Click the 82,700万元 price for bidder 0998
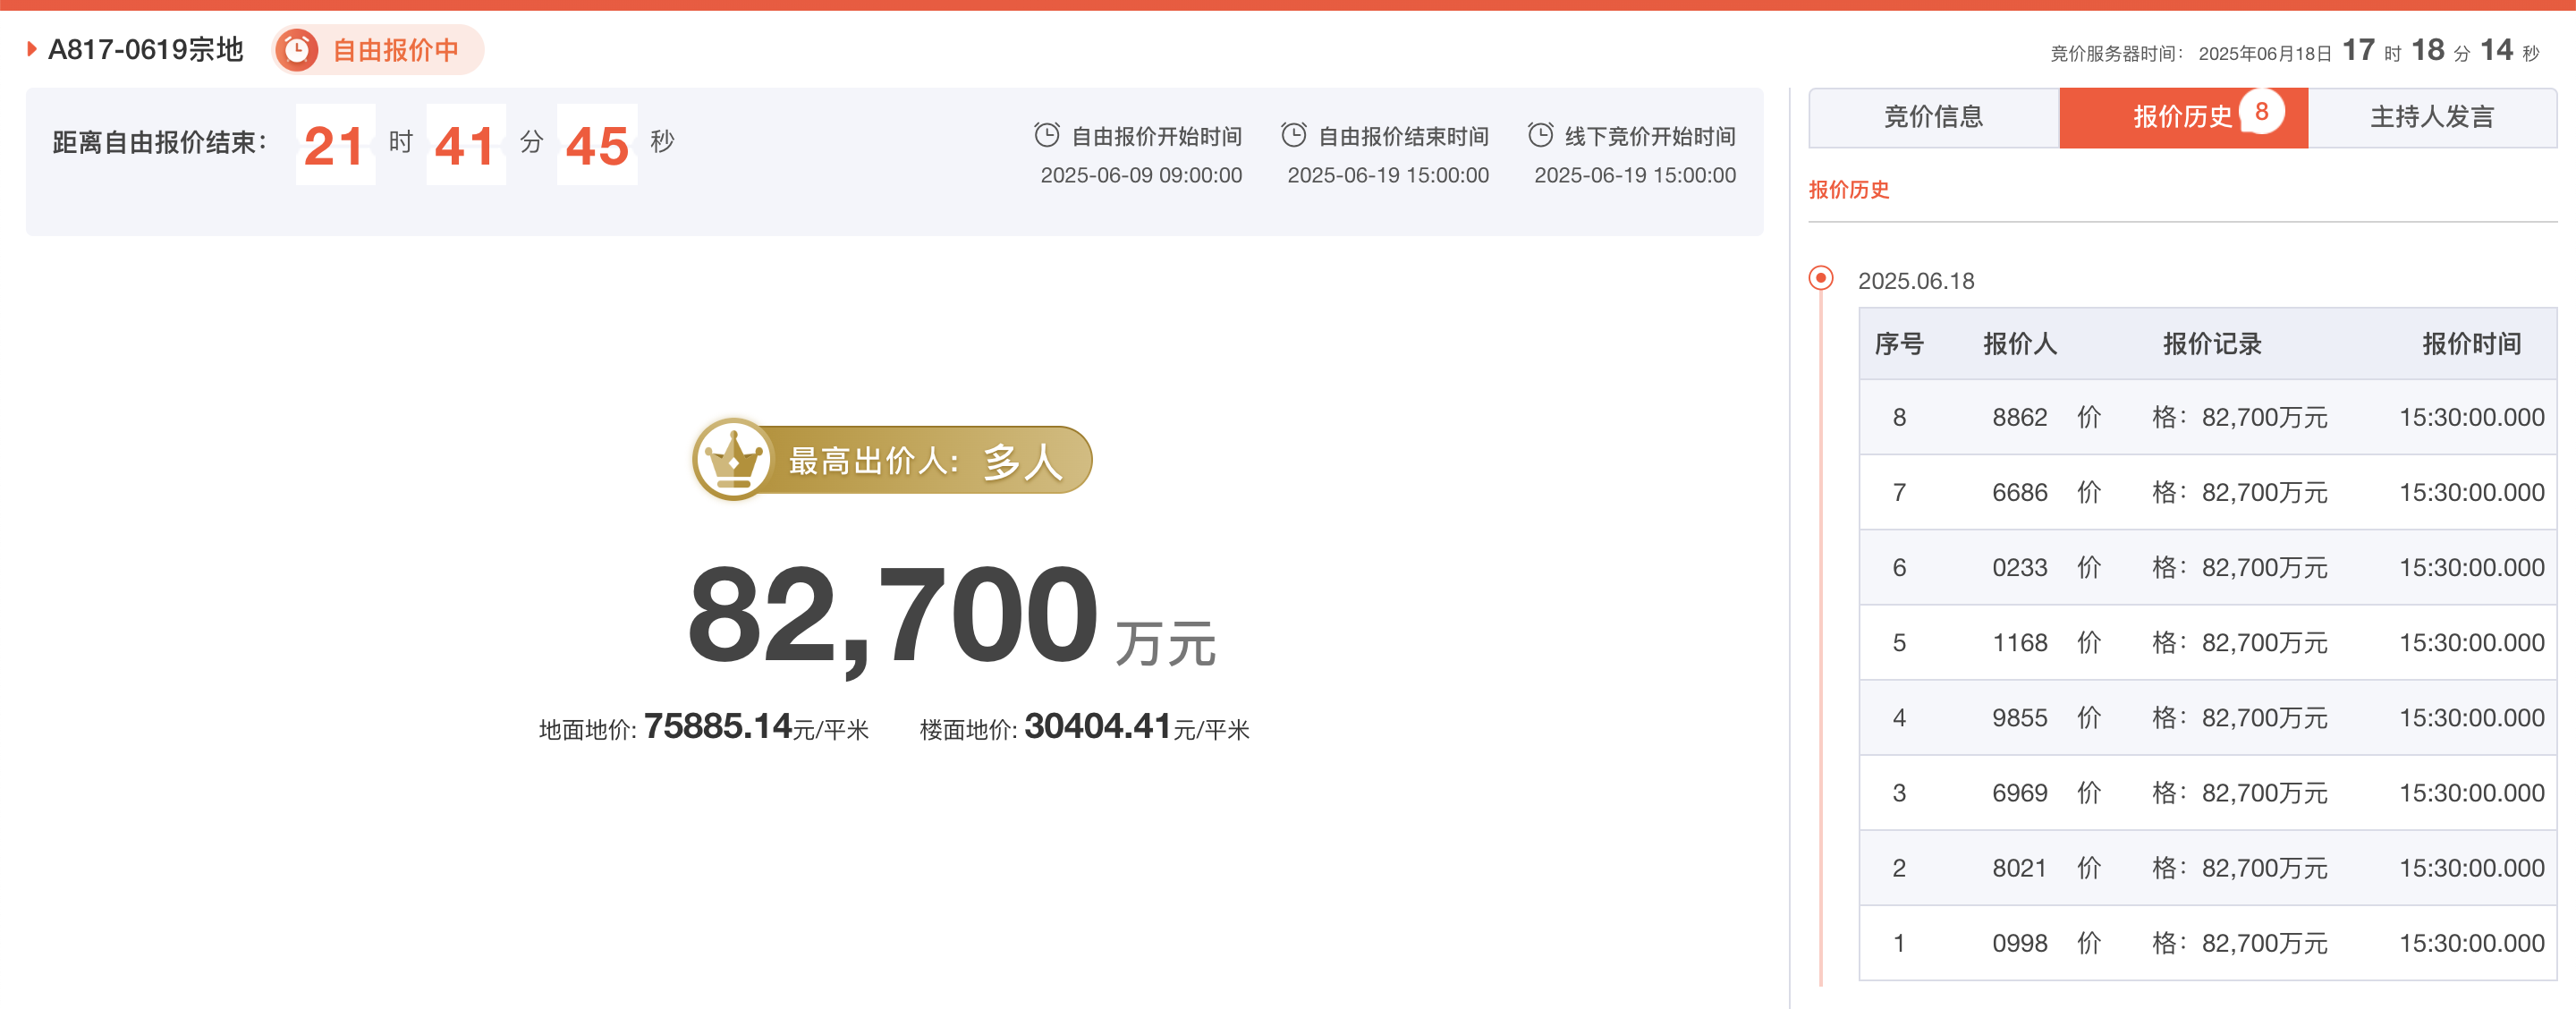Image resolution: width=2576 pixels, height=1009 pixels. [2264, 943]
